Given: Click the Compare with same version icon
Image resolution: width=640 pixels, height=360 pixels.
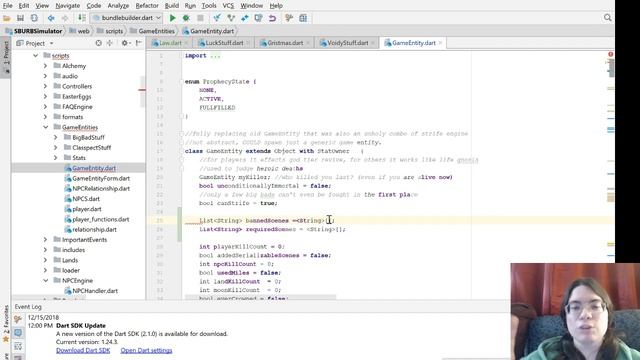Looking at the screenshot, I should coord(244,18).
